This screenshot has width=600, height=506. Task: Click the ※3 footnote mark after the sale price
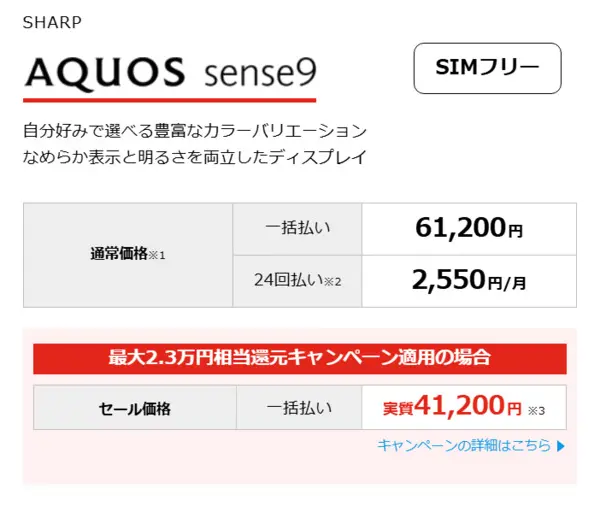(x=537, y=409)
